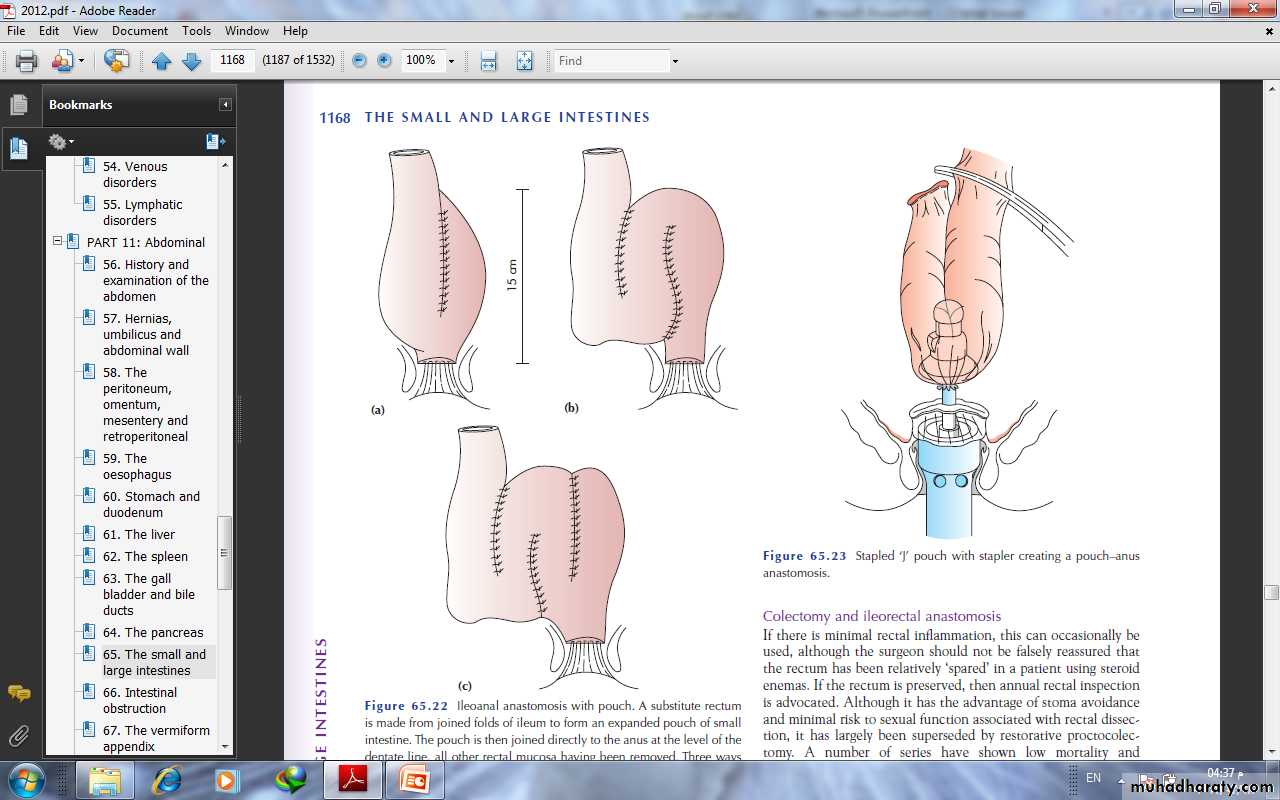Click the page number input field
Viewport: 1280px width, 800px height.
point(233,60)
